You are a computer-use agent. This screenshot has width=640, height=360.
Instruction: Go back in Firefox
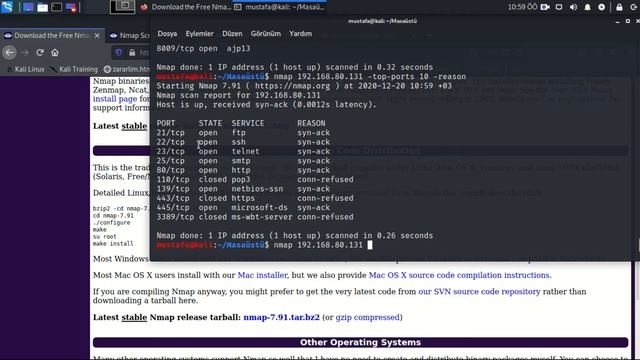click(9, 53)
